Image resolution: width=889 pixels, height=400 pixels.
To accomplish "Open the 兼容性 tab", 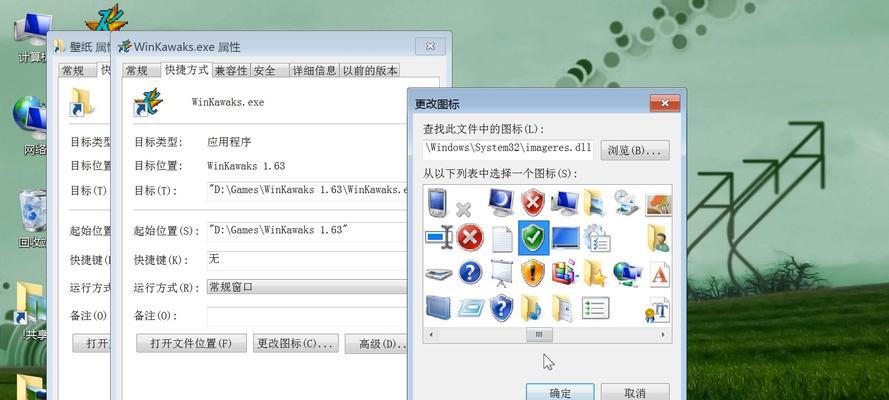I will (231, 70).
